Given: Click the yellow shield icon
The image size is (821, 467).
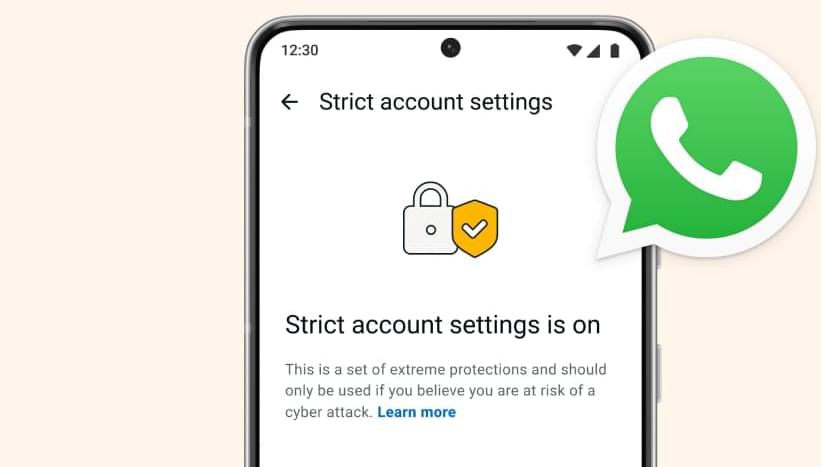Looking at the screenshot, I should pos(475,228).
